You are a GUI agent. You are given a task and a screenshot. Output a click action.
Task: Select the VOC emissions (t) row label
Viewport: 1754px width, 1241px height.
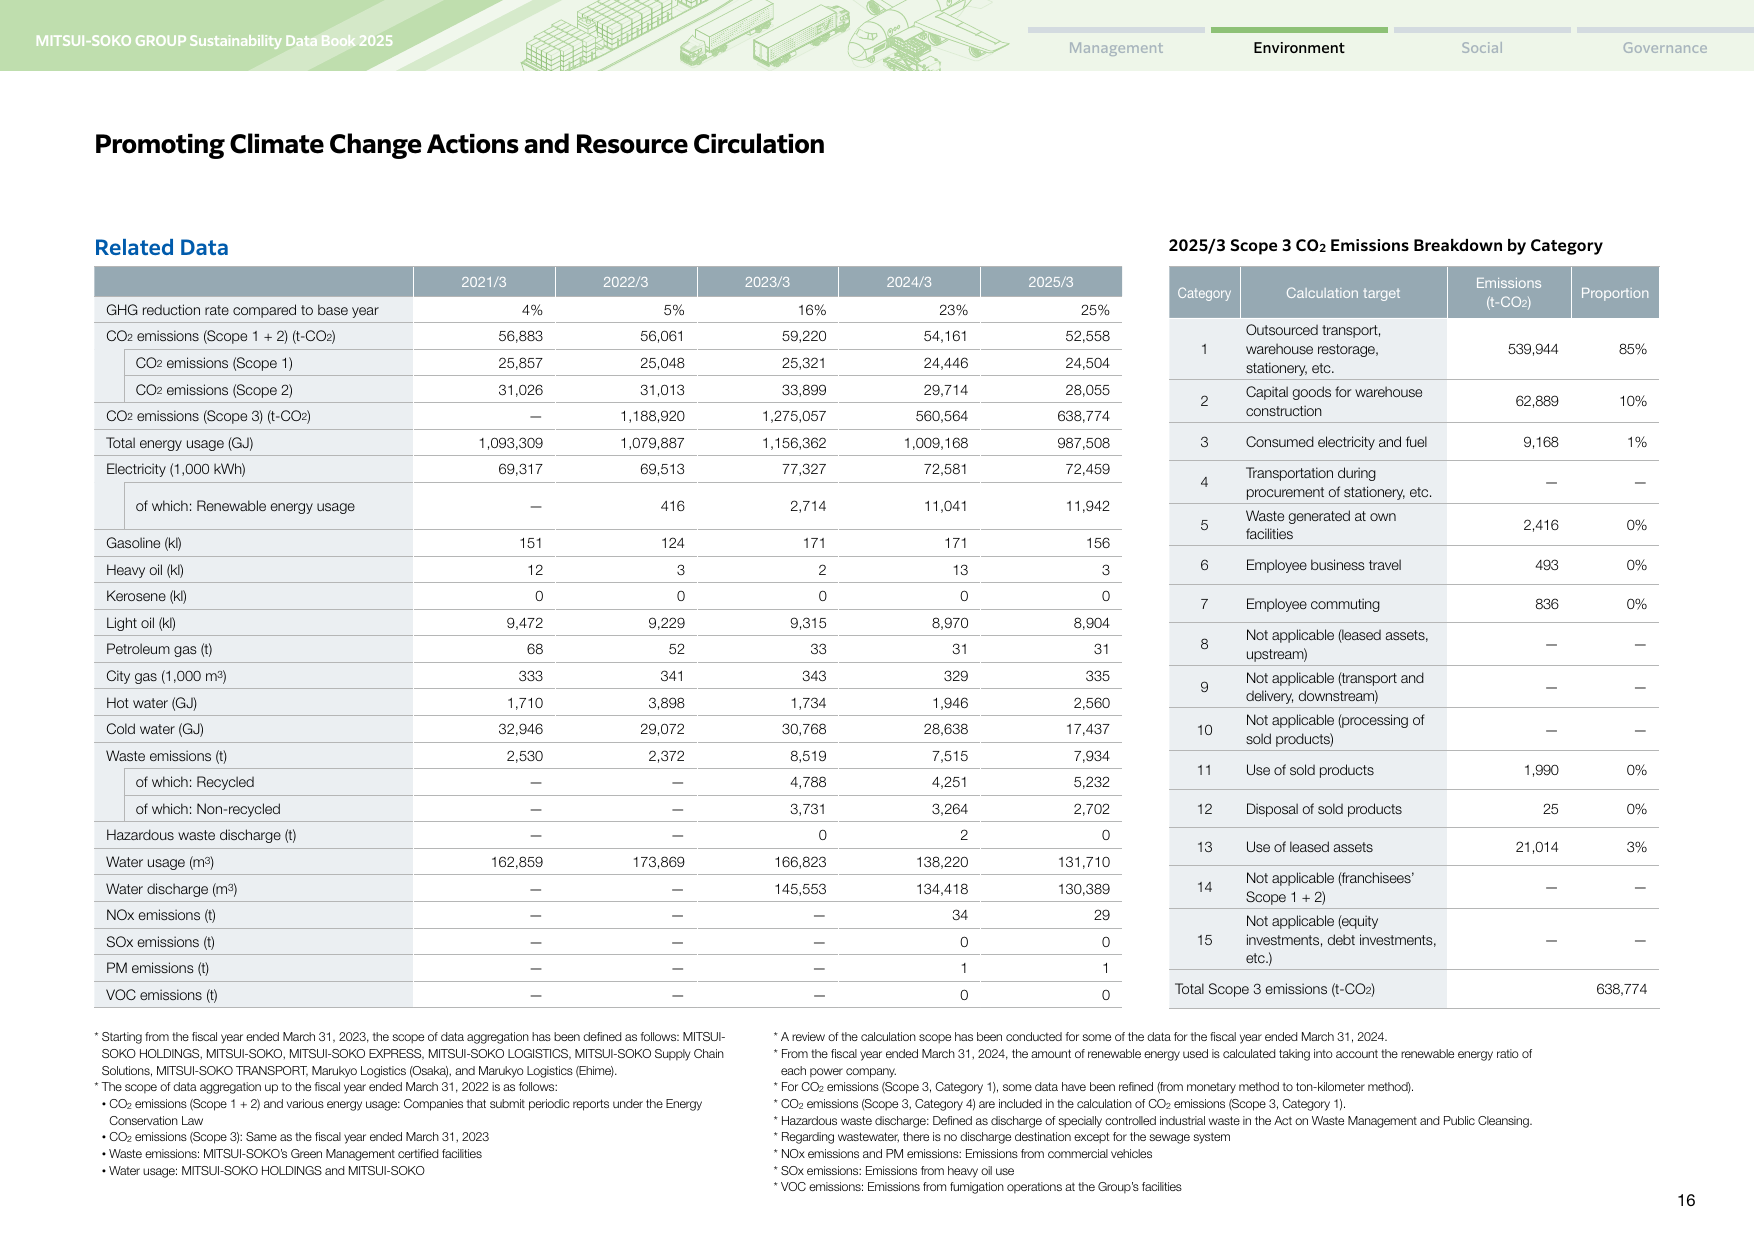[x=161, y=995]
